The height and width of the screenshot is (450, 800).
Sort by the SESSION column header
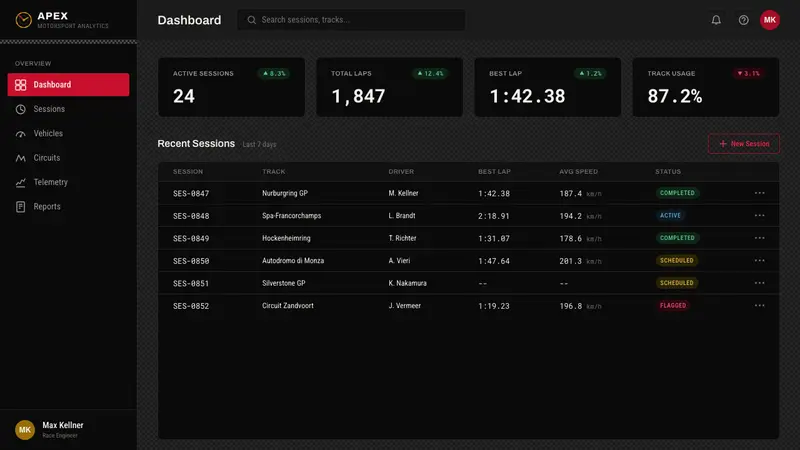188,171
